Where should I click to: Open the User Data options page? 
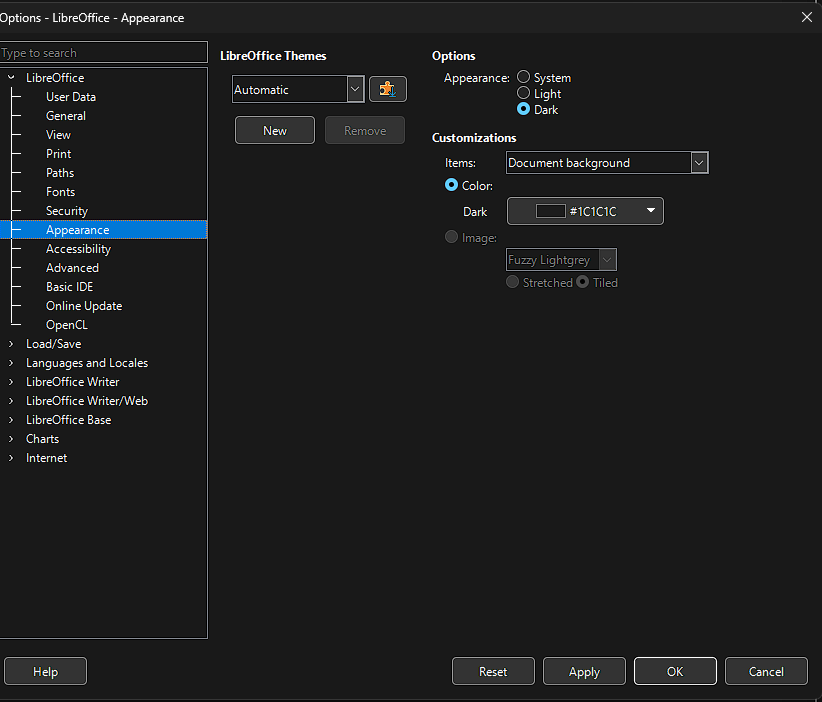click(71, 97)
